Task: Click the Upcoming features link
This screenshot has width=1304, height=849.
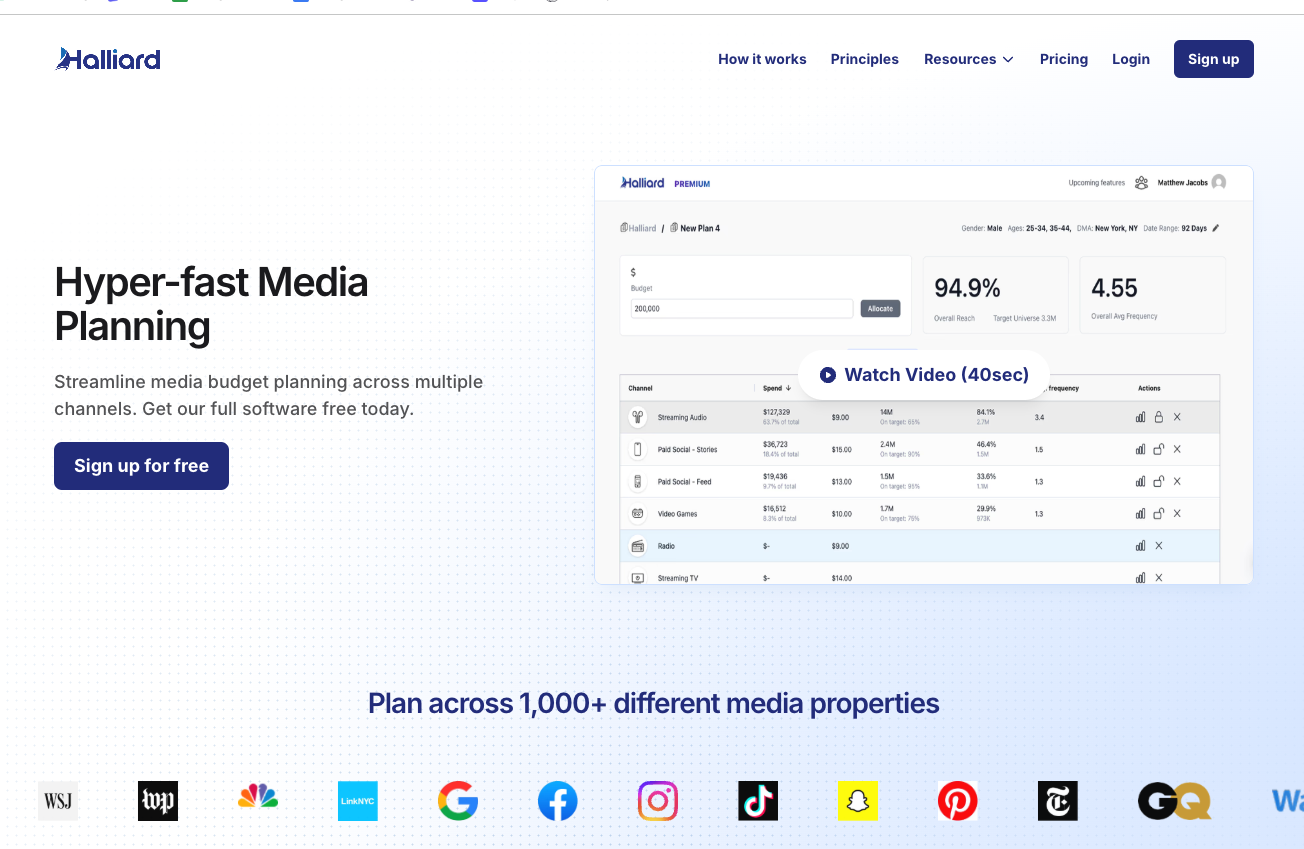Action: point(1097,183)
